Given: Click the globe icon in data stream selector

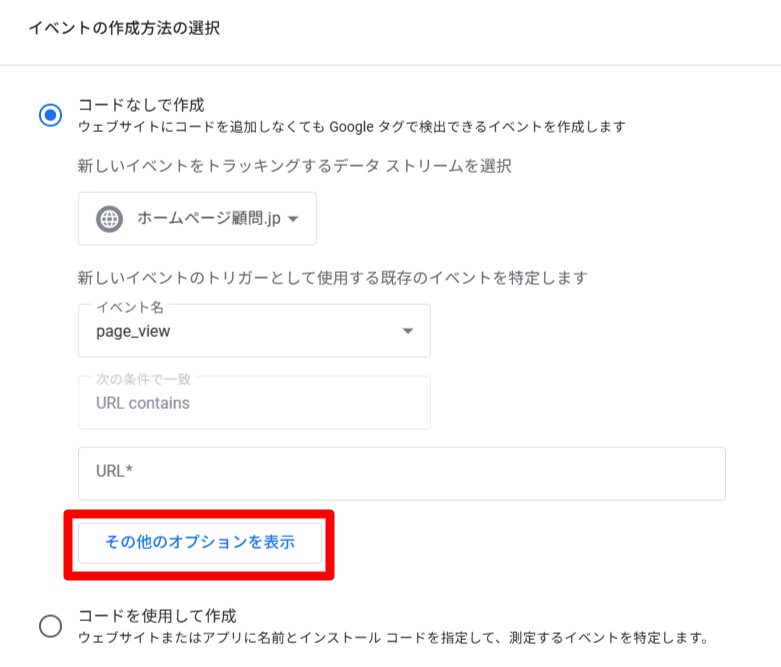Looking at the screenshot, I should [x=109, y=219].
